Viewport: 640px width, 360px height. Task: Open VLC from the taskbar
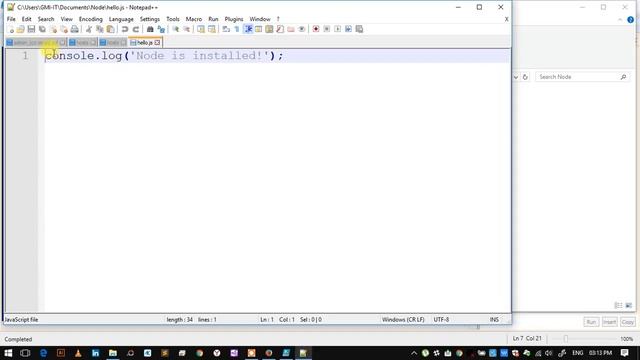coord(78,353)
